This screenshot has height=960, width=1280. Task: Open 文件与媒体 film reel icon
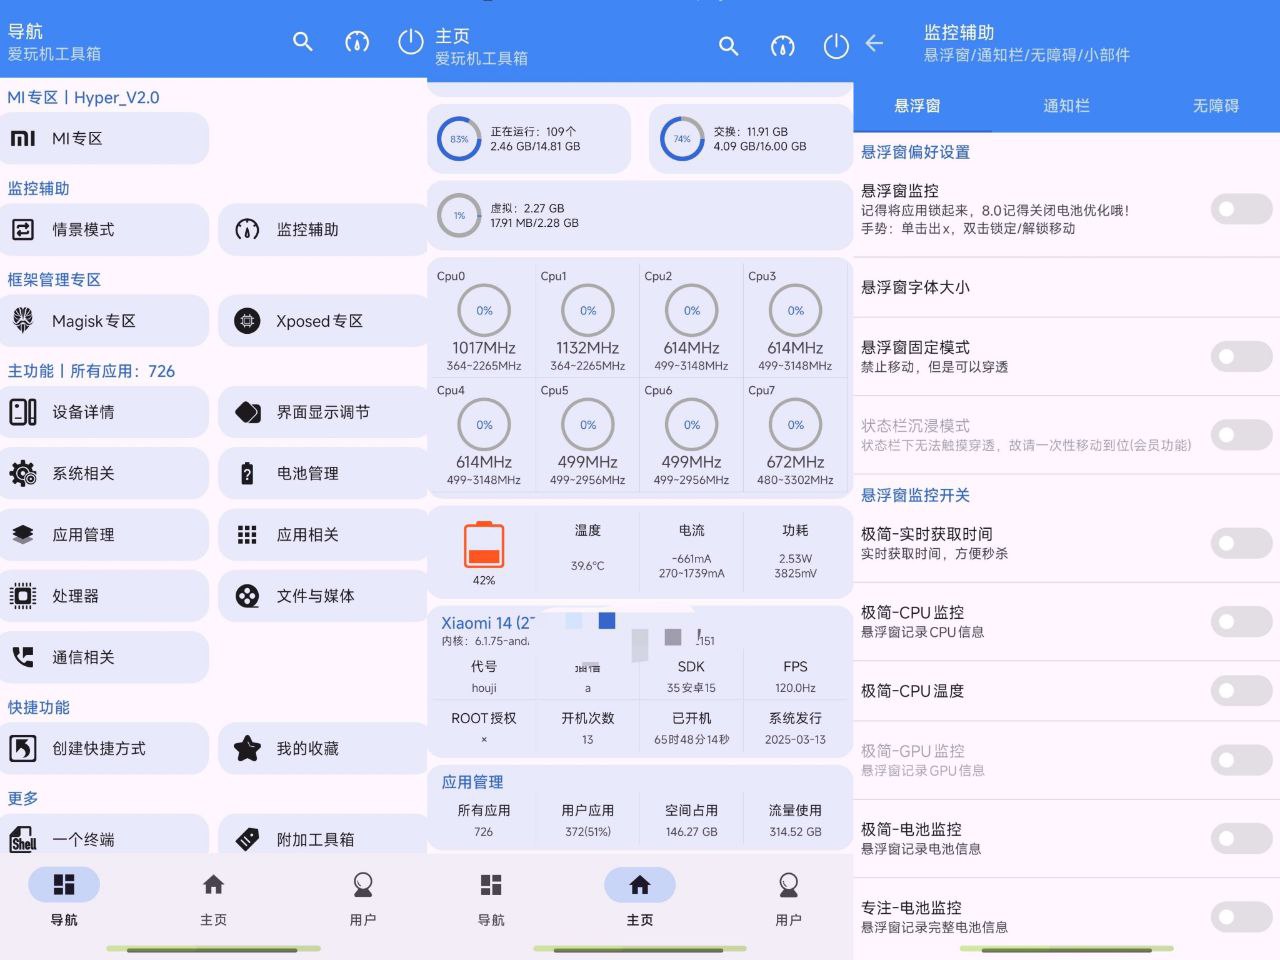[x=247, y=596]
